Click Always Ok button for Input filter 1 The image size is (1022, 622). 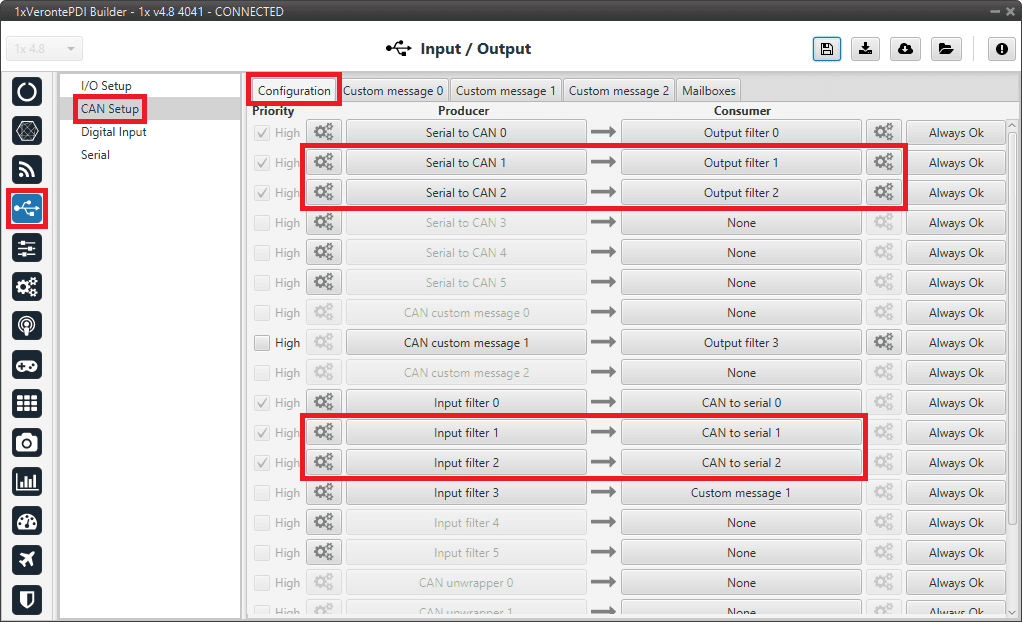tap(955, 433)
